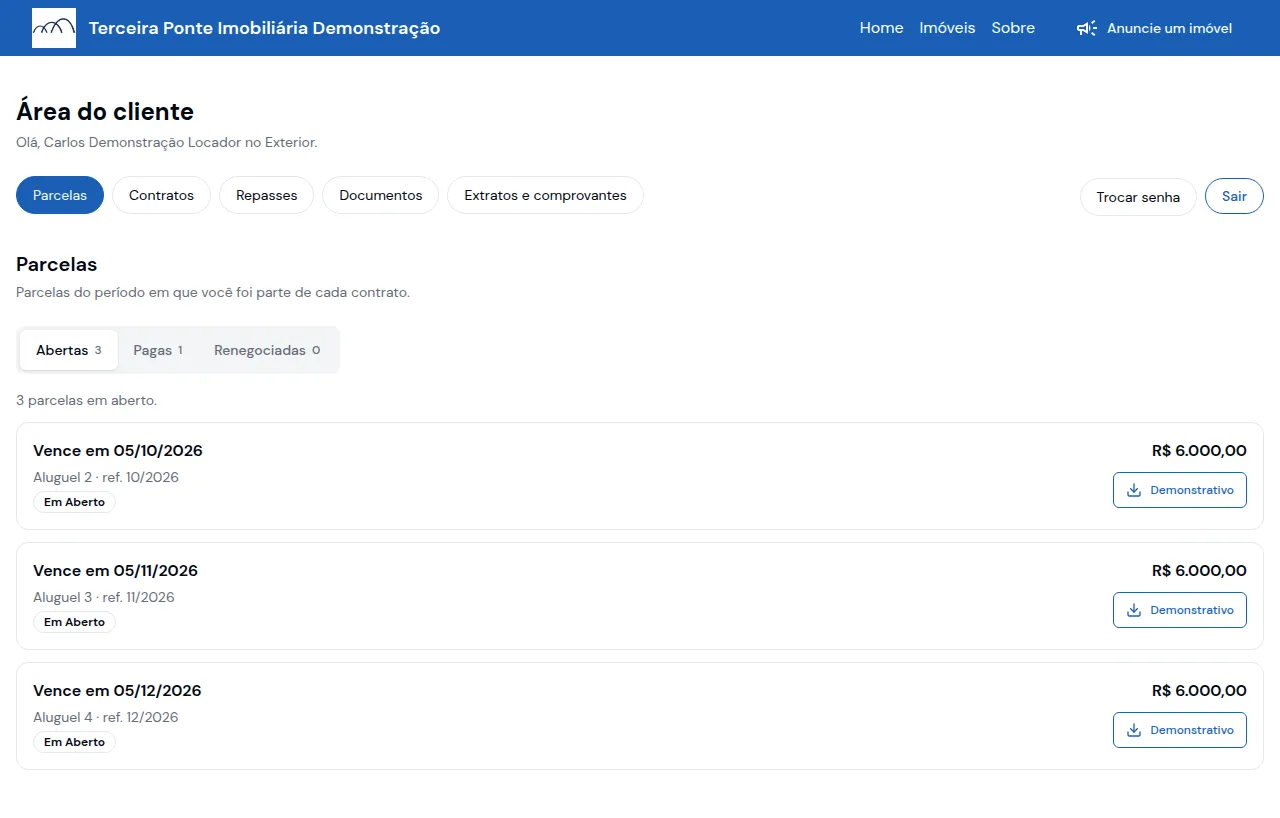
Task: Click Anuncie um imóvel link
Action: point(1154,28)
